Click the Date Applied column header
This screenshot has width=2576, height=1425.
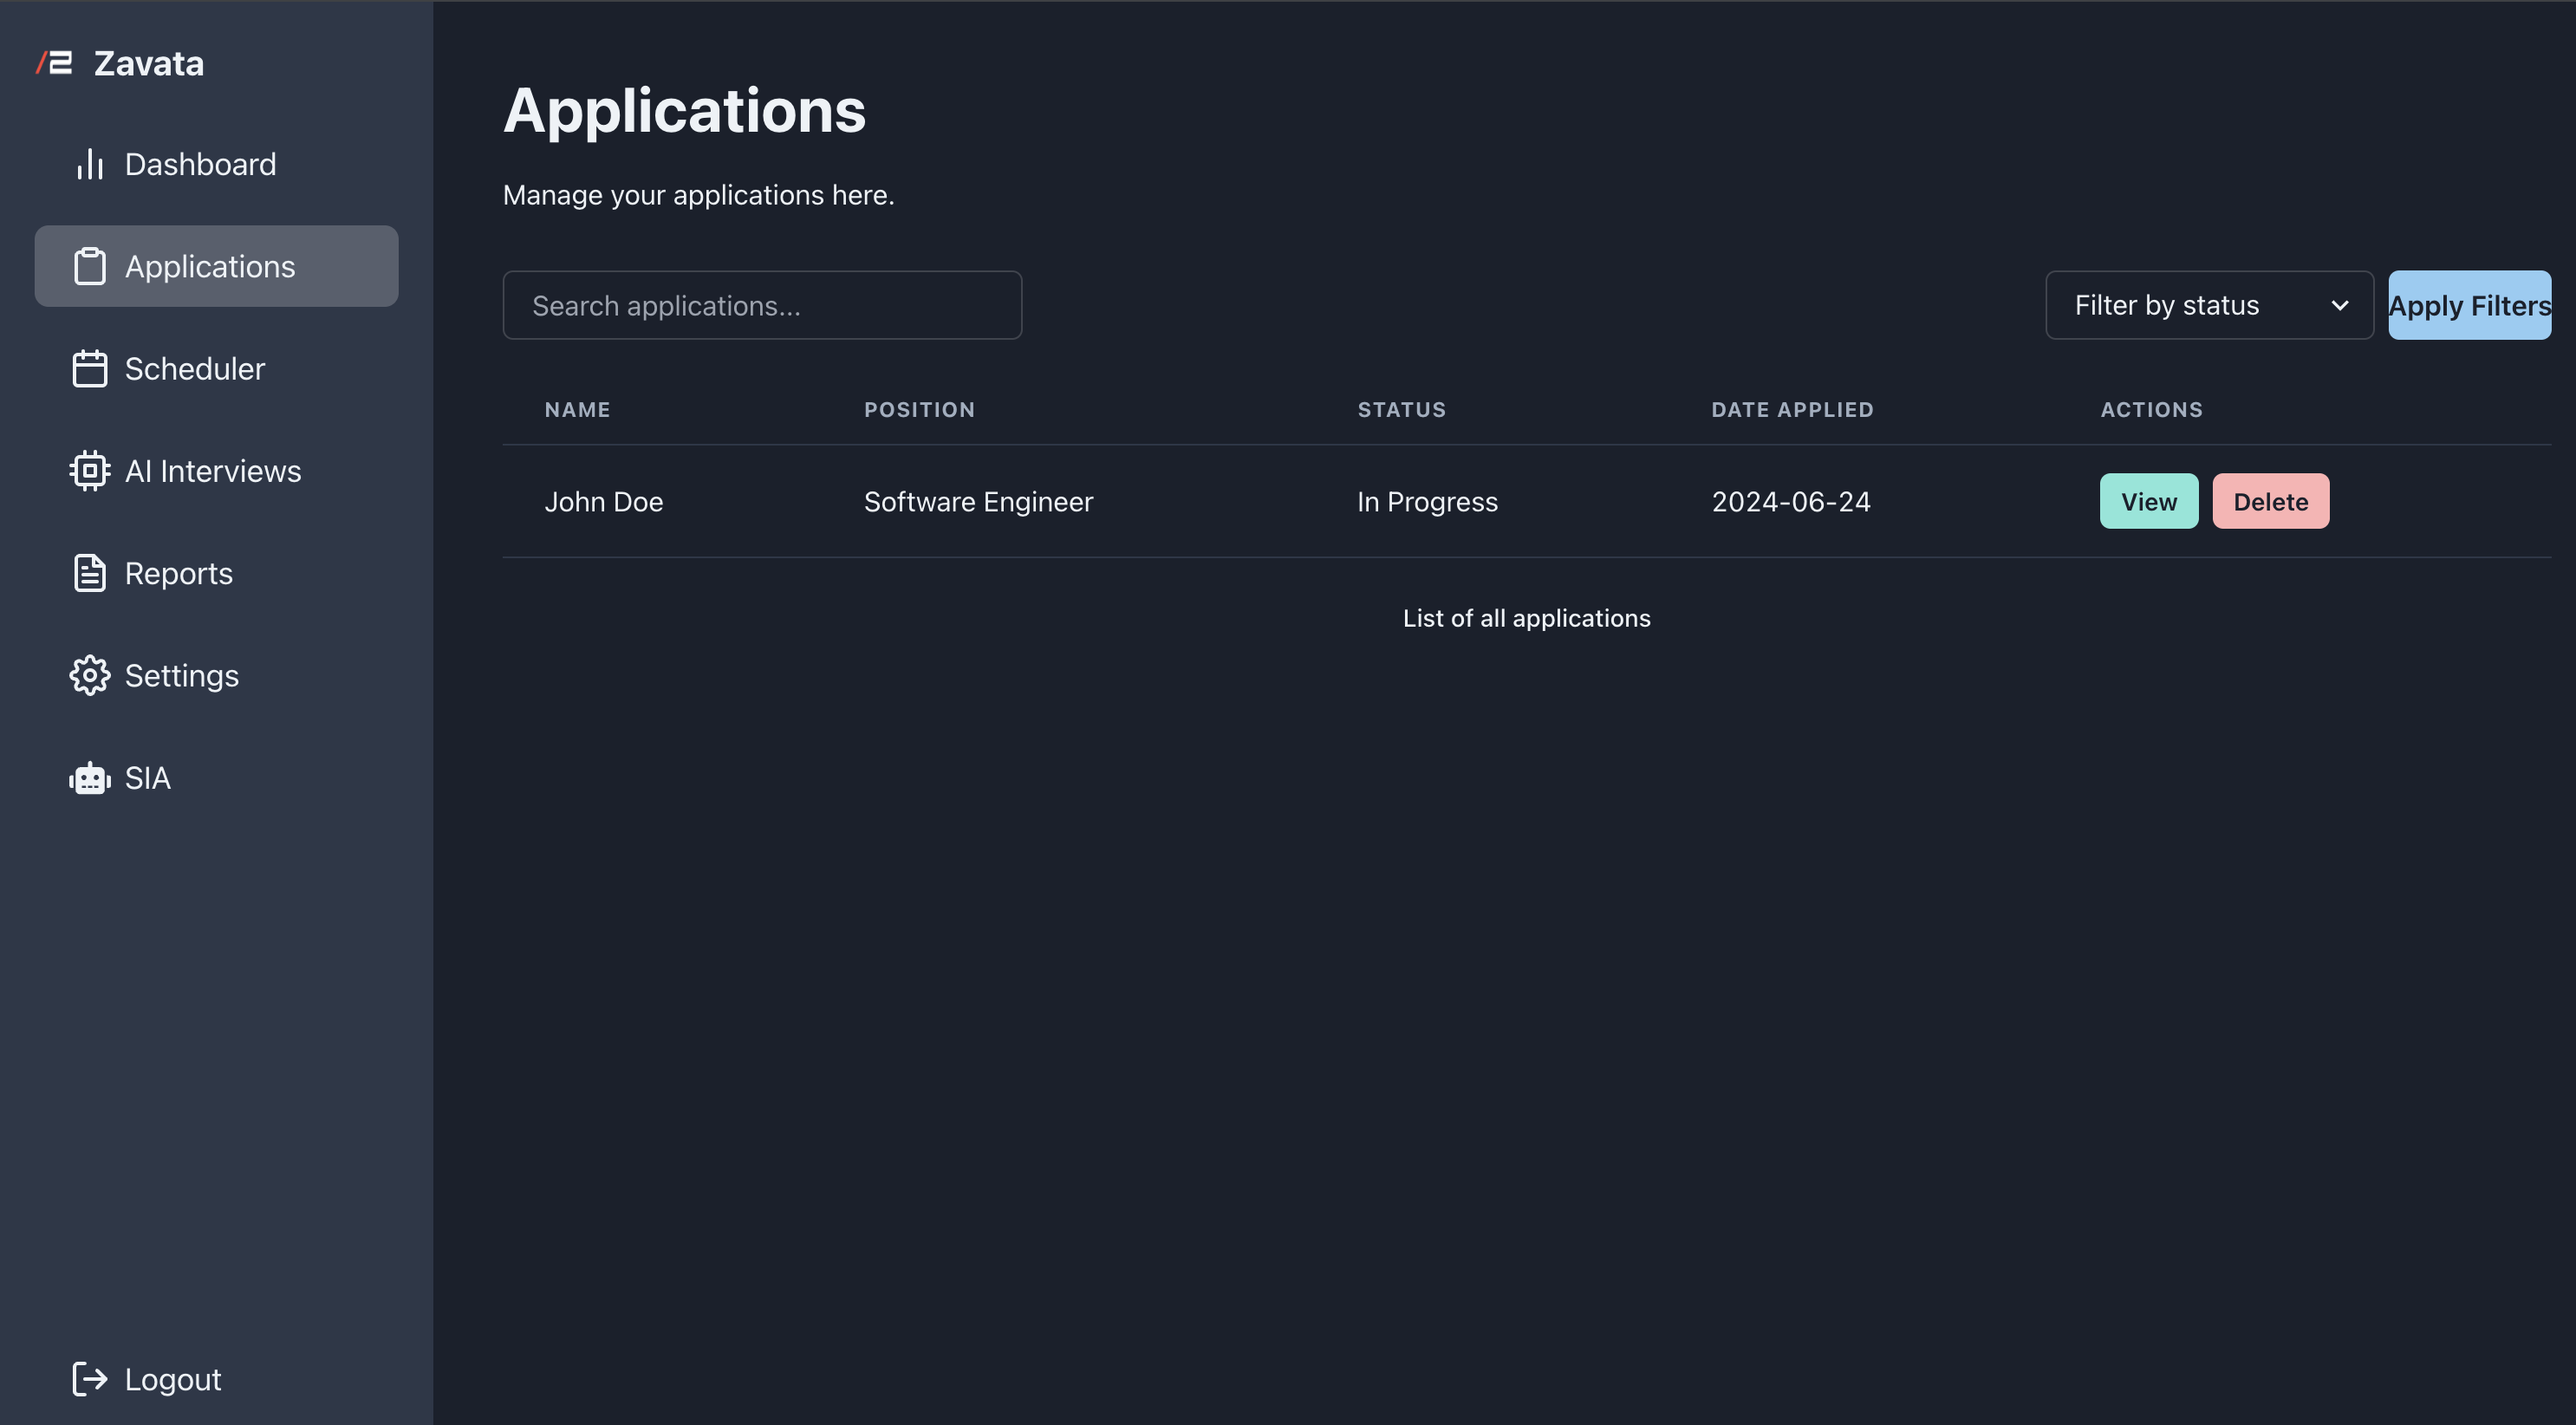(1792, 409)
